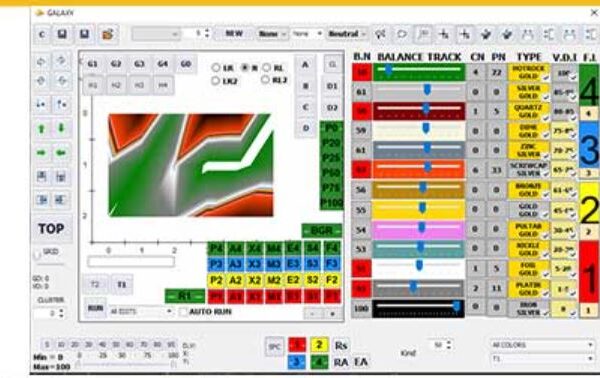Image resolution: width=600 pixels, height=378 pixels.
Task: Click the yellow P2 grid cell
Action: point(216,280)
